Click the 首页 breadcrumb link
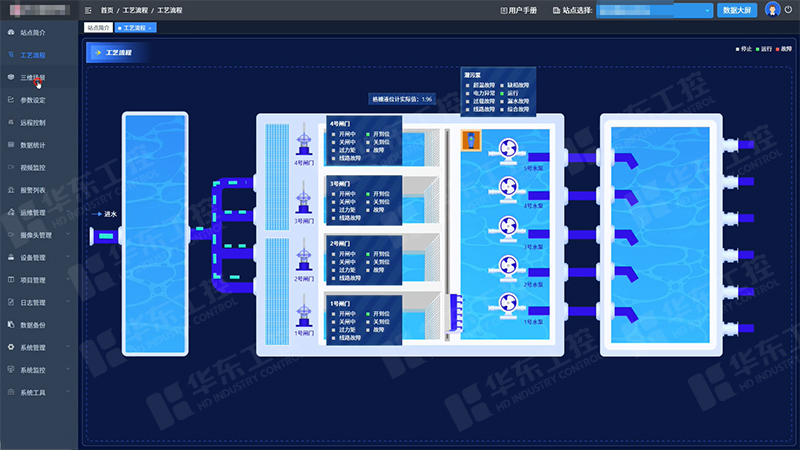This screenshot has width=800, height=450. (107, 10)
